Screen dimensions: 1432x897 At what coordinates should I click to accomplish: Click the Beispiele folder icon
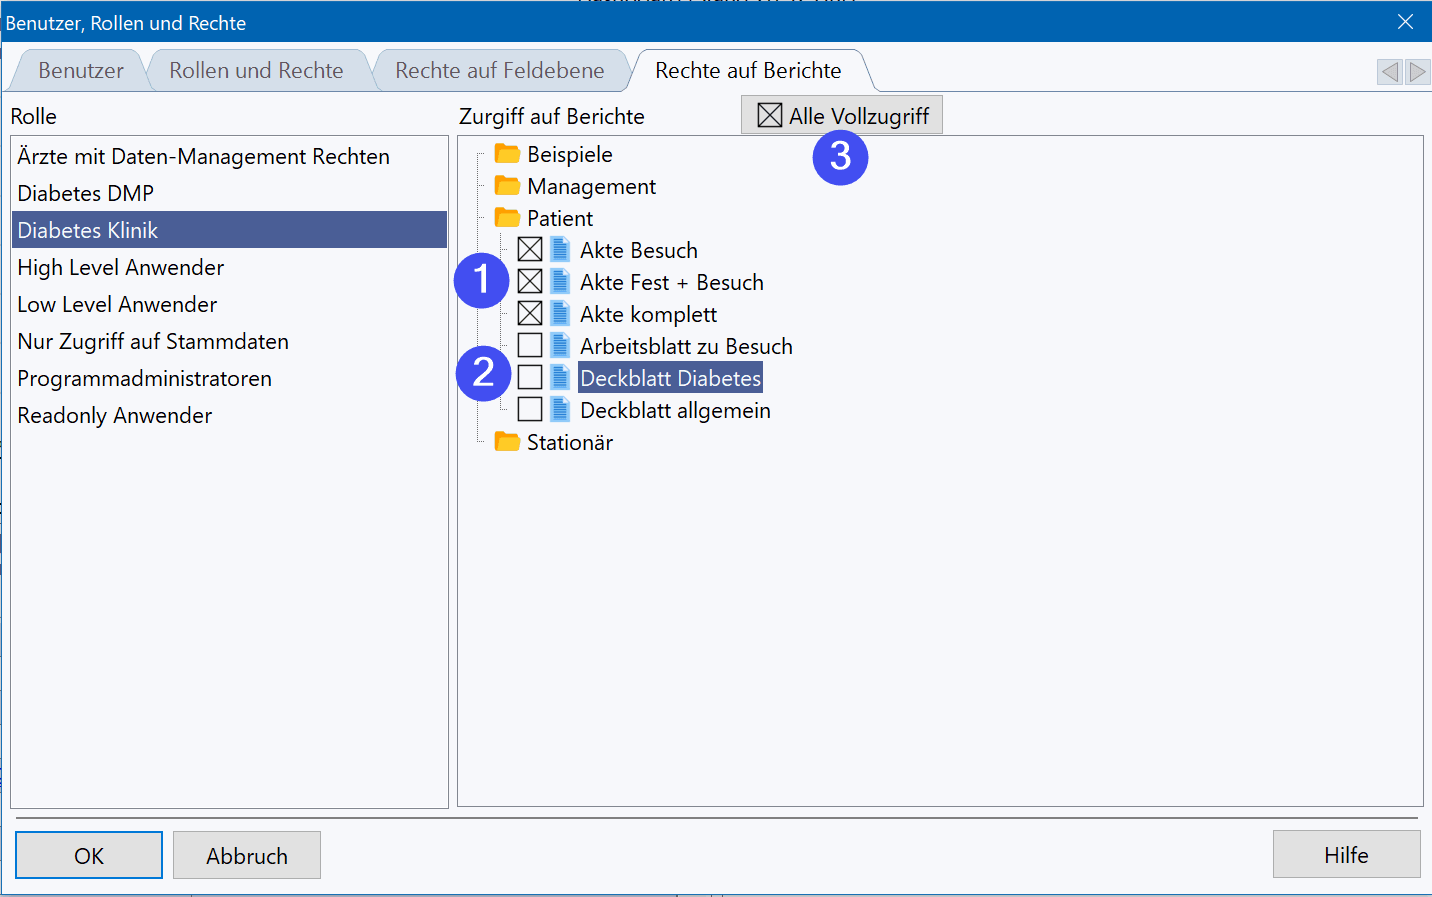[507, 154]
